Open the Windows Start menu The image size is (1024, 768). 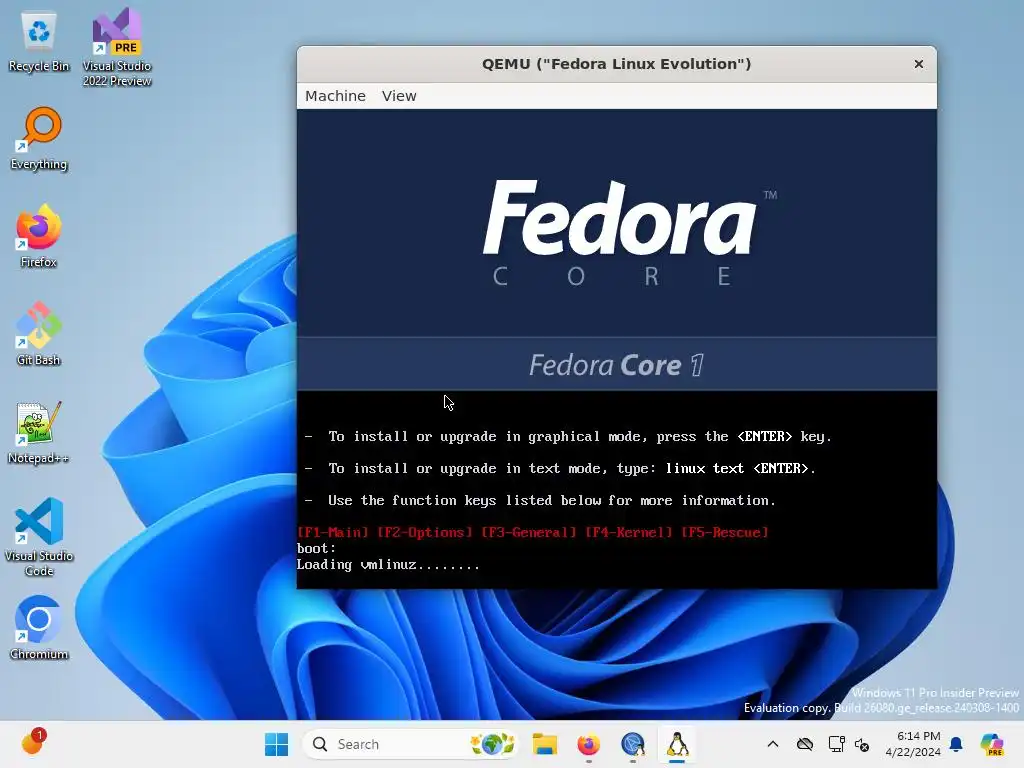[x=276, y=744]
